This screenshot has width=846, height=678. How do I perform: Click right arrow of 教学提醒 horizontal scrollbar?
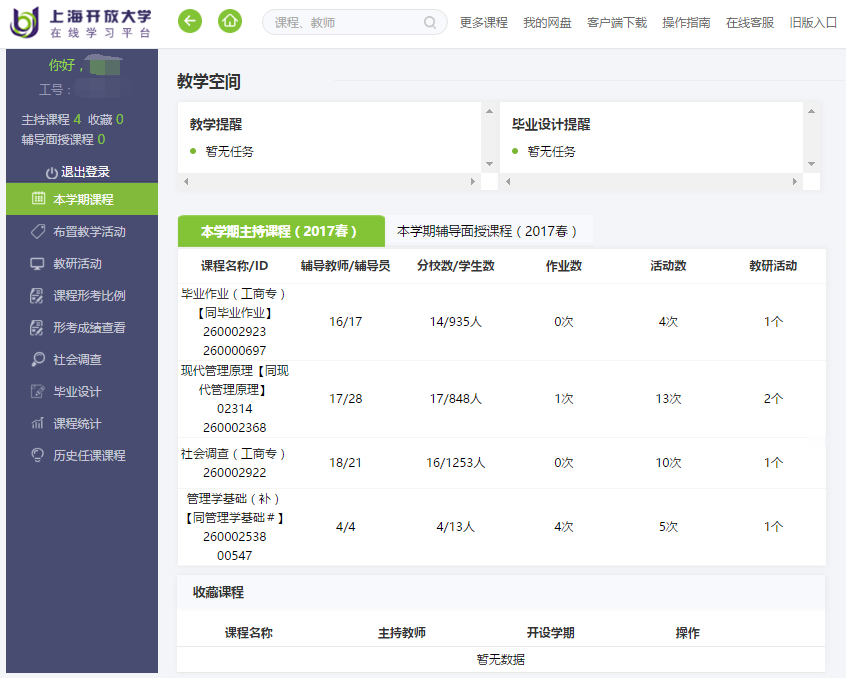[x=473, y=182]
